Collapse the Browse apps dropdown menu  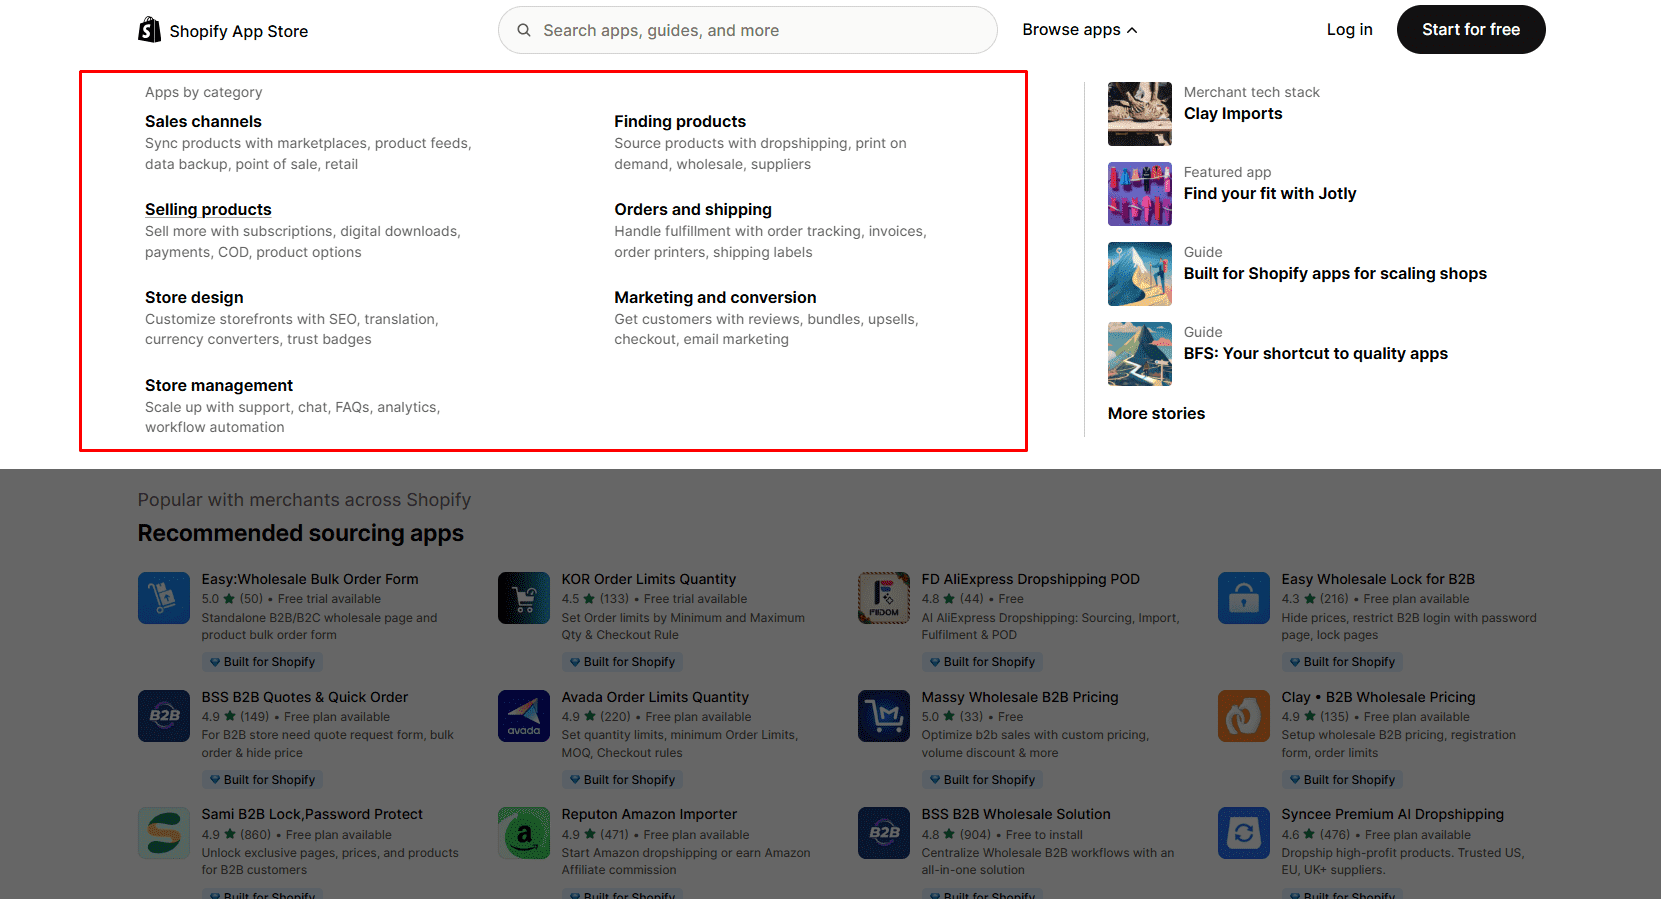point(1080,30)
